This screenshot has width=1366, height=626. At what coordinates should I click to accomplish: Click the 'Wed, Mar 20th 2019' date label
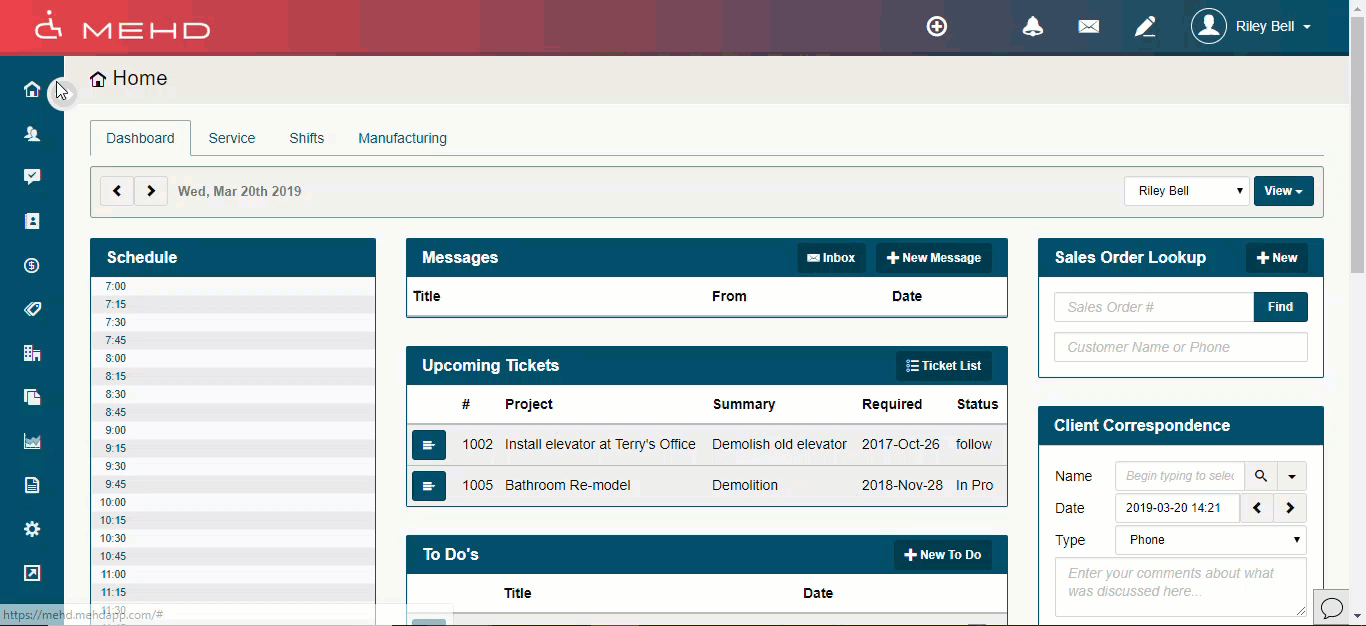[x=240, y=191]
